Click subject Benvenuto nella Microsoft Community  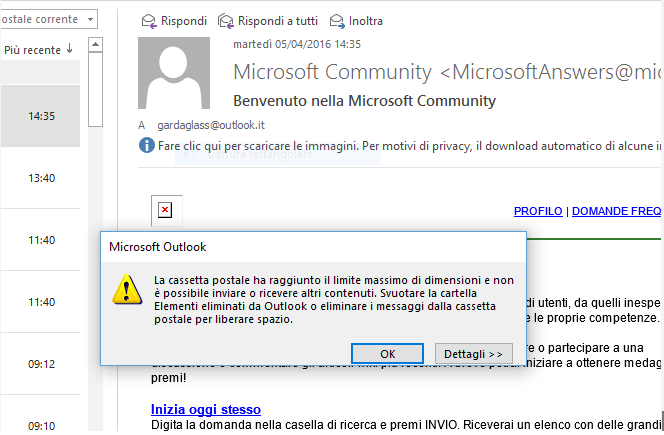click(365, 101)
